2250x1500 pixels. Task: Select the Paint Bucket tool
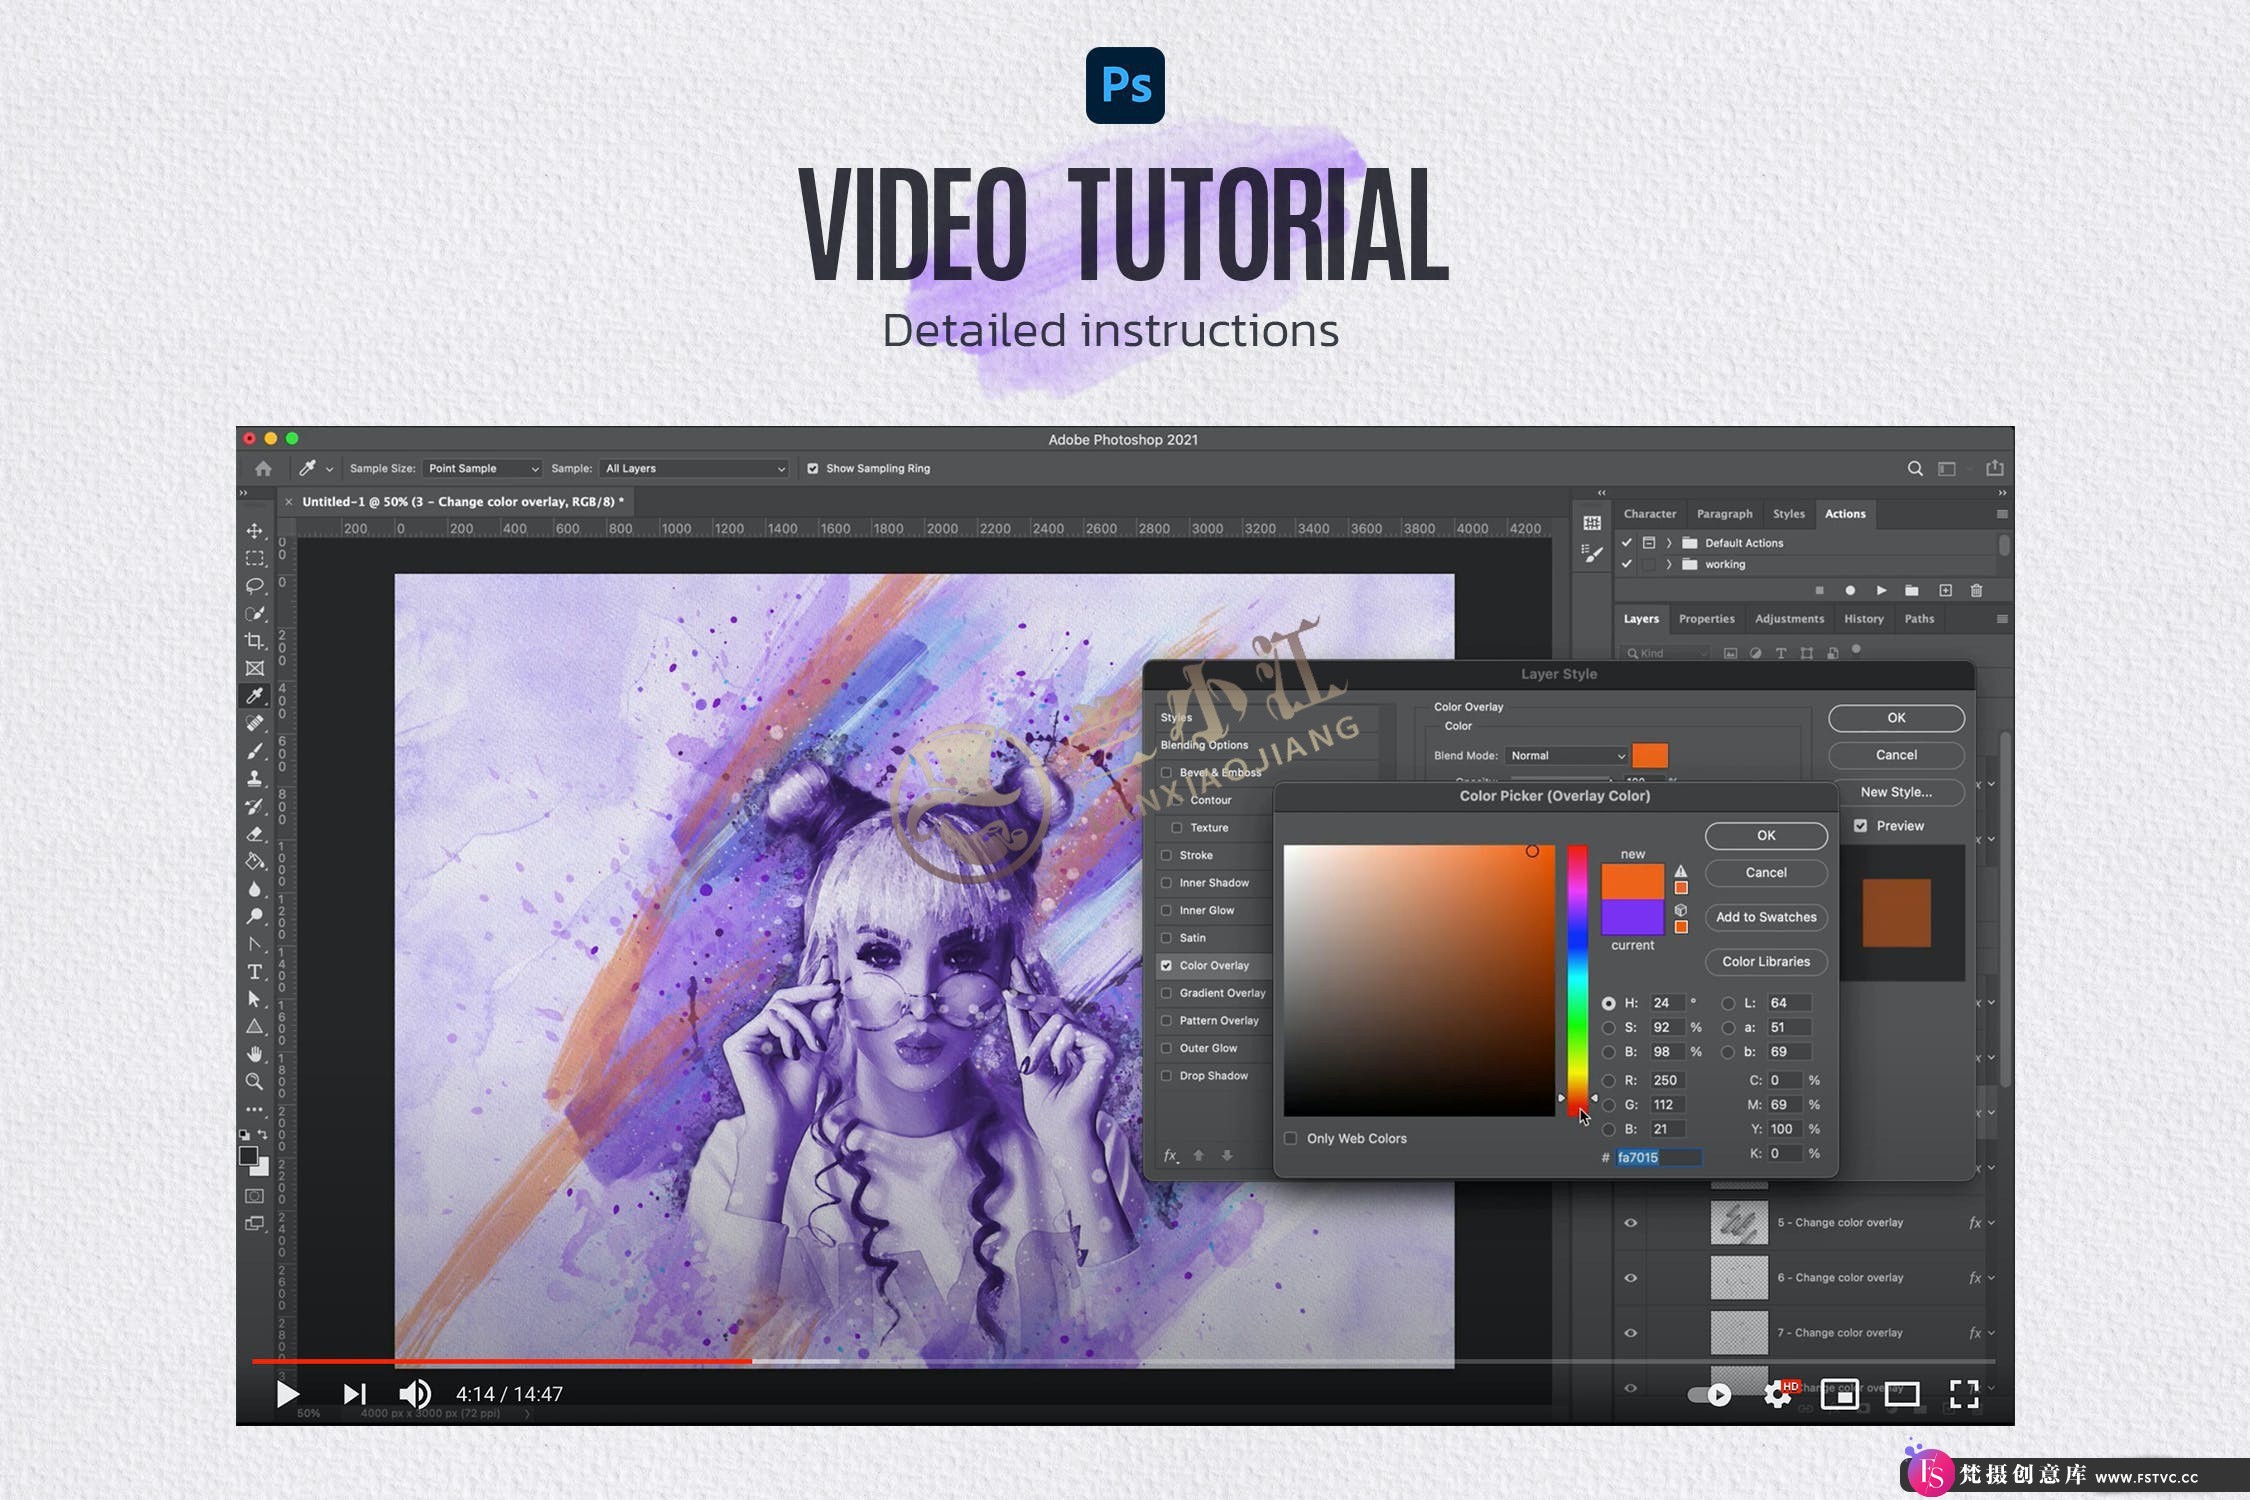[x=255, y=861]
